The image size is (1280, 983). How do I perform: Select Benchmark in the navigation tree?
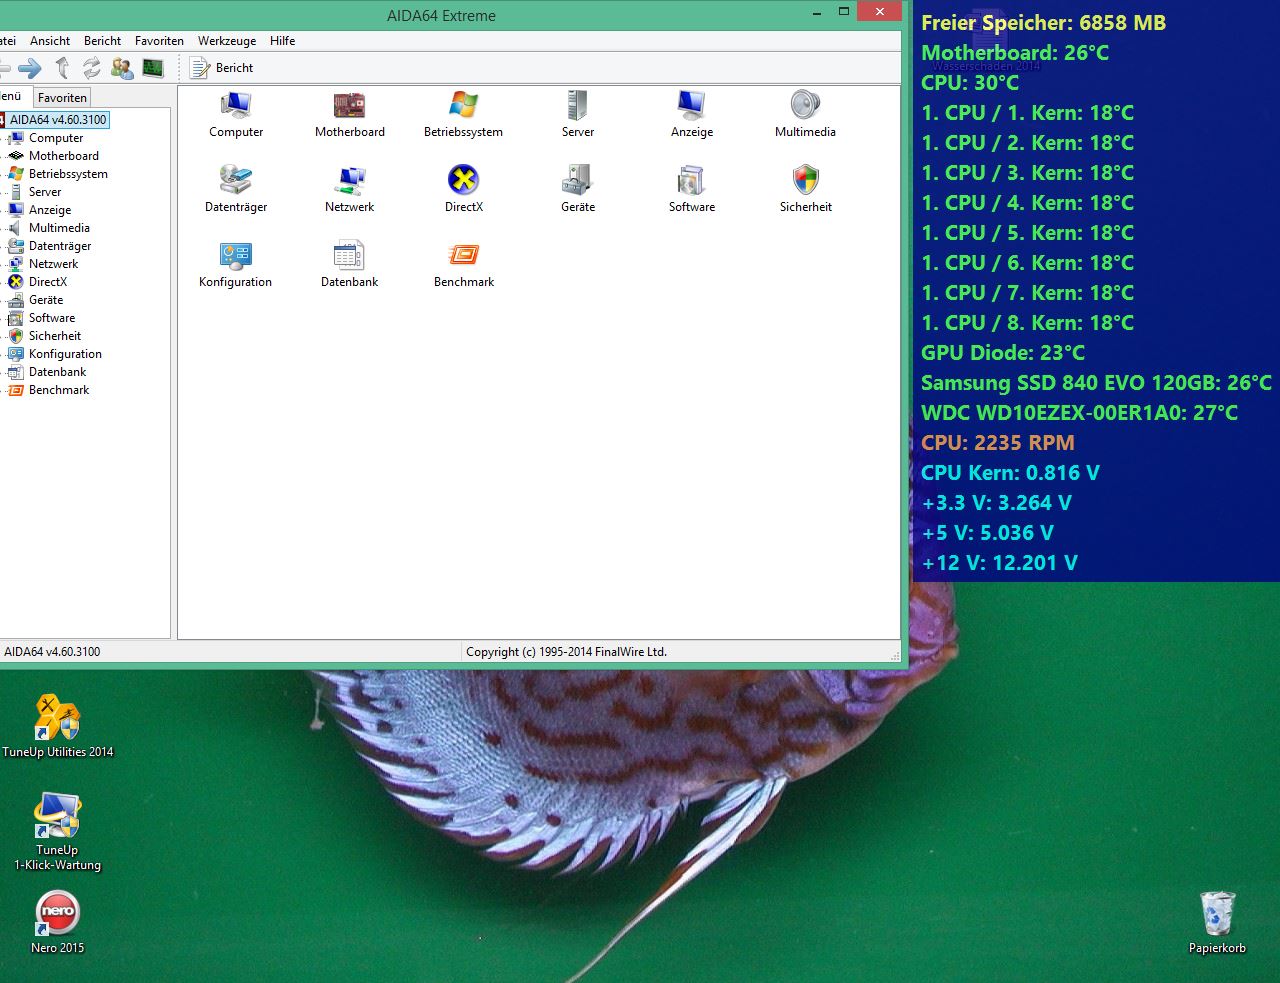[x=59, y=390]
